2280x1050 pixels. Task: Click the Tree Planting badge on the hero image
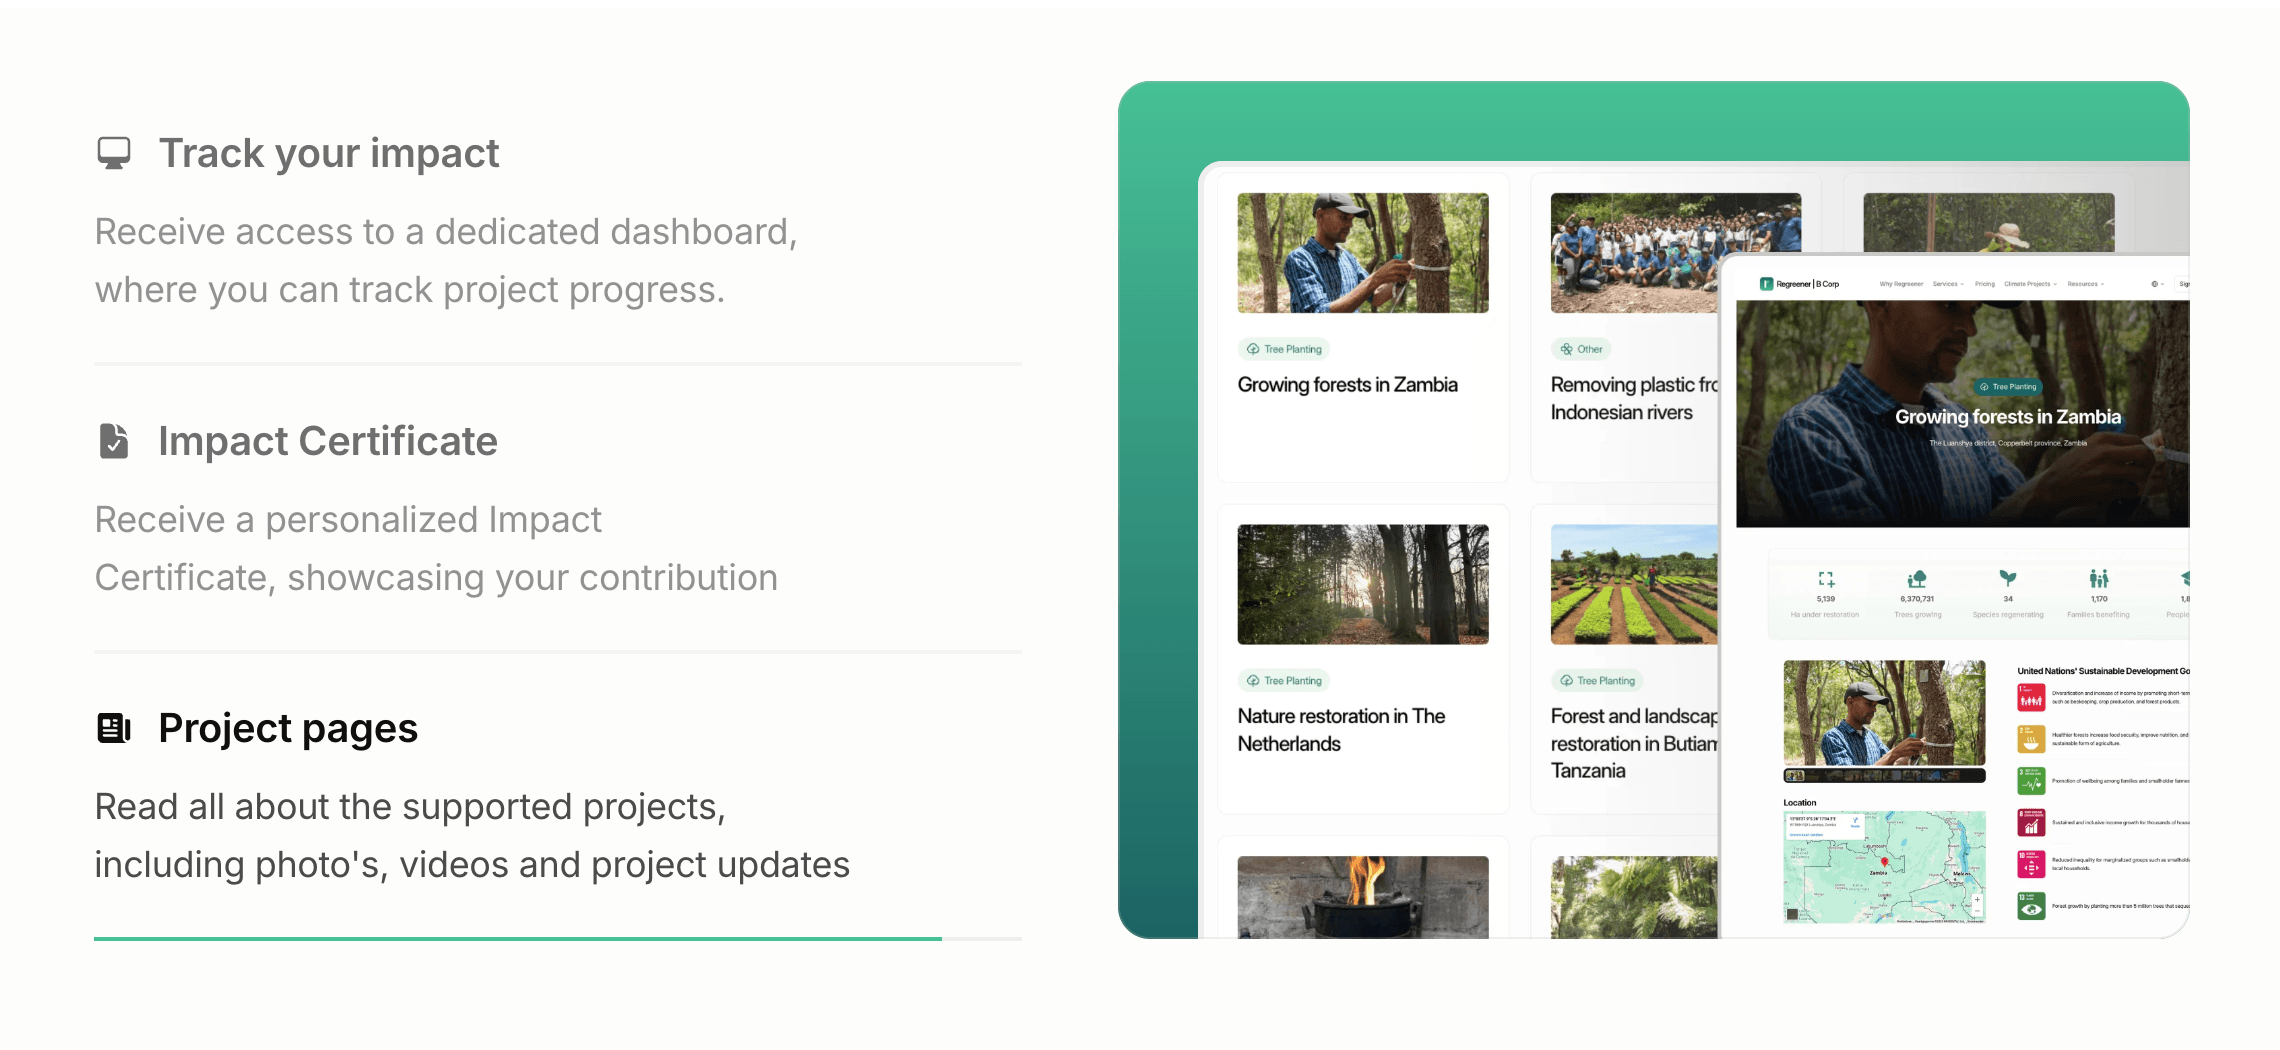pyautogui.click(x=2008, y=387)
